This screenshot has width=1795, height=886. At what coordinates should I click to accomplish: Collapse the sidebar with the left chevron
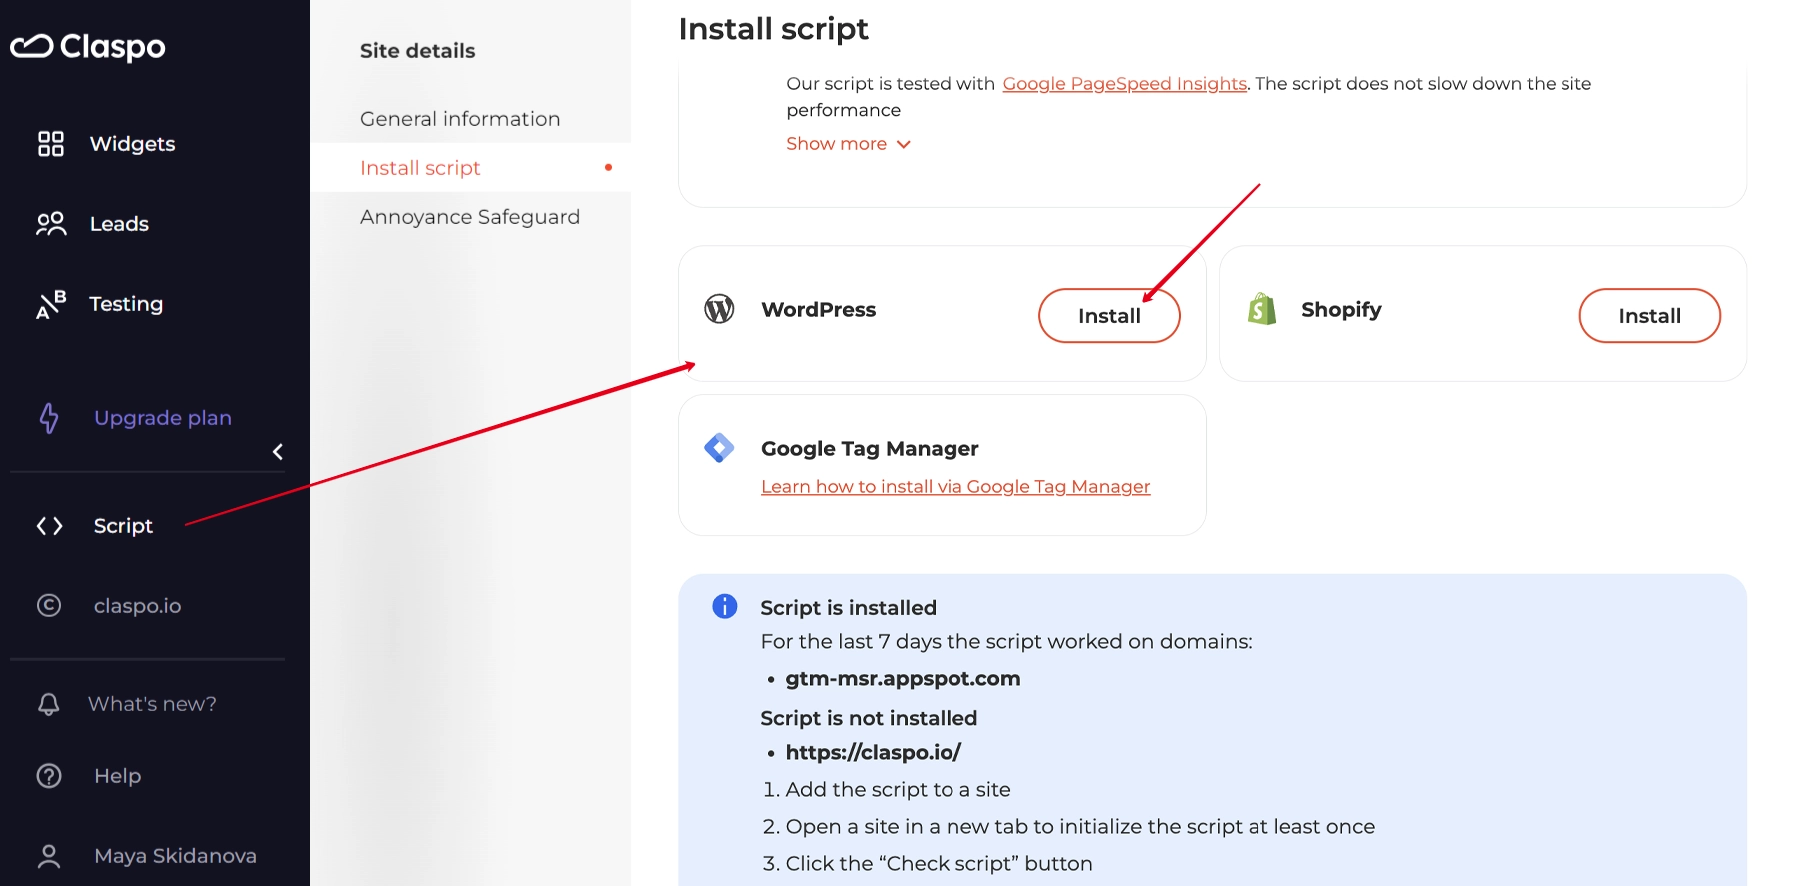point(278,452)
